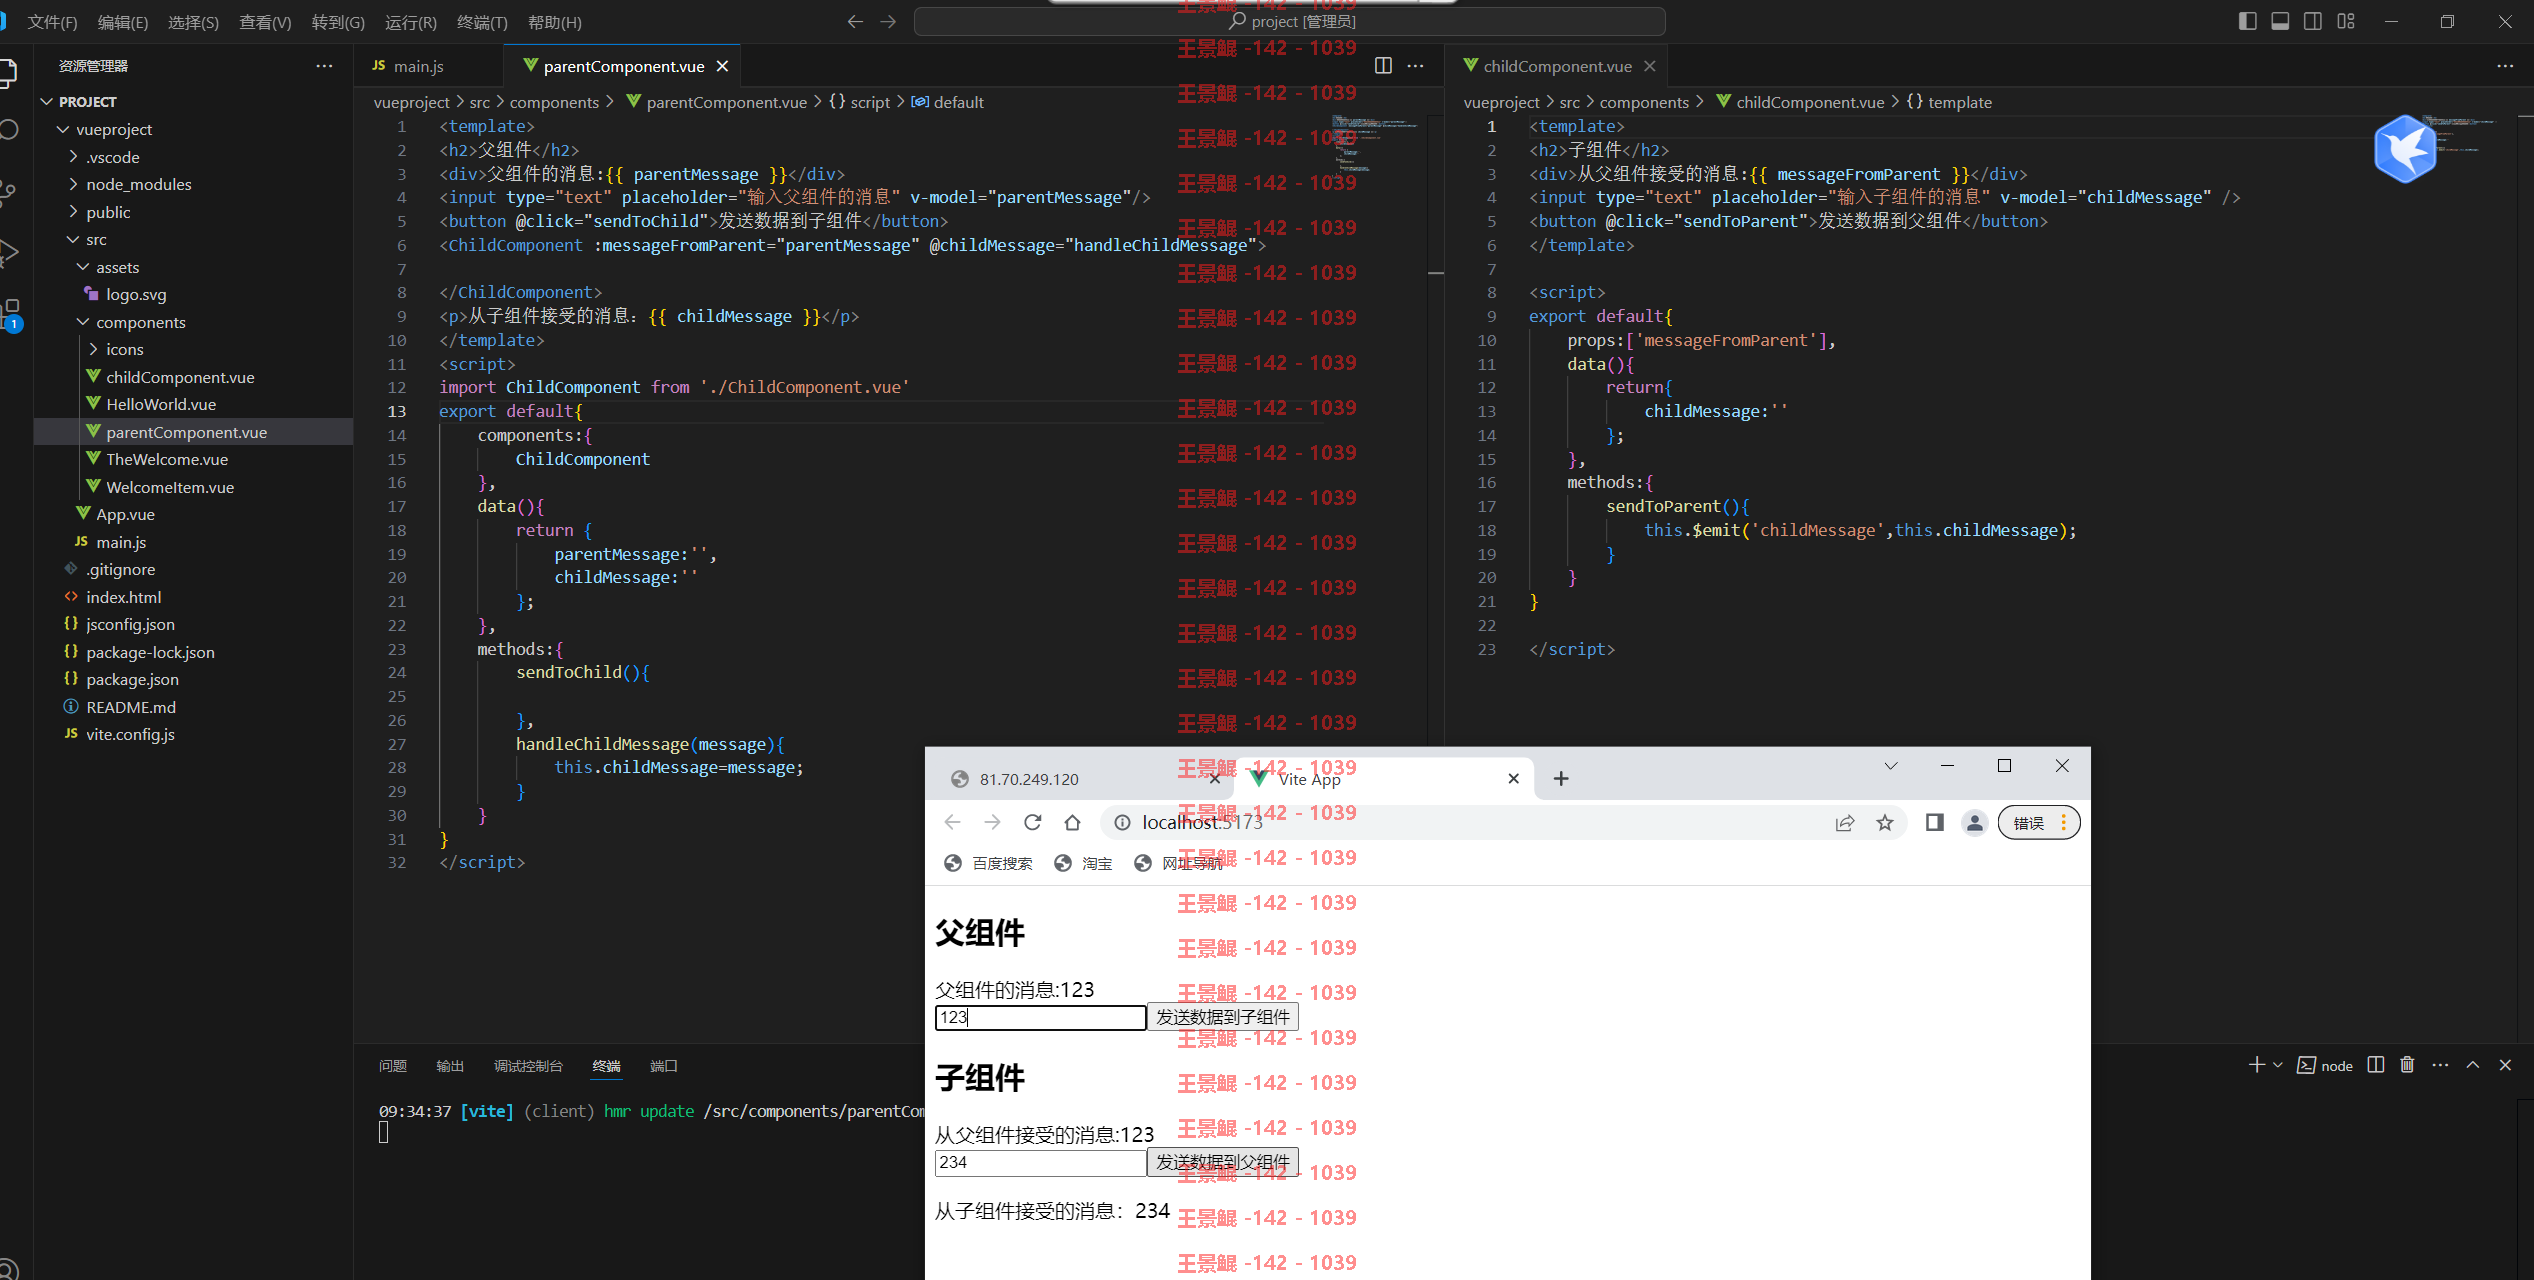Open the browser profile icon
2534x1280 pixels.
click(x=1974, y=822)
